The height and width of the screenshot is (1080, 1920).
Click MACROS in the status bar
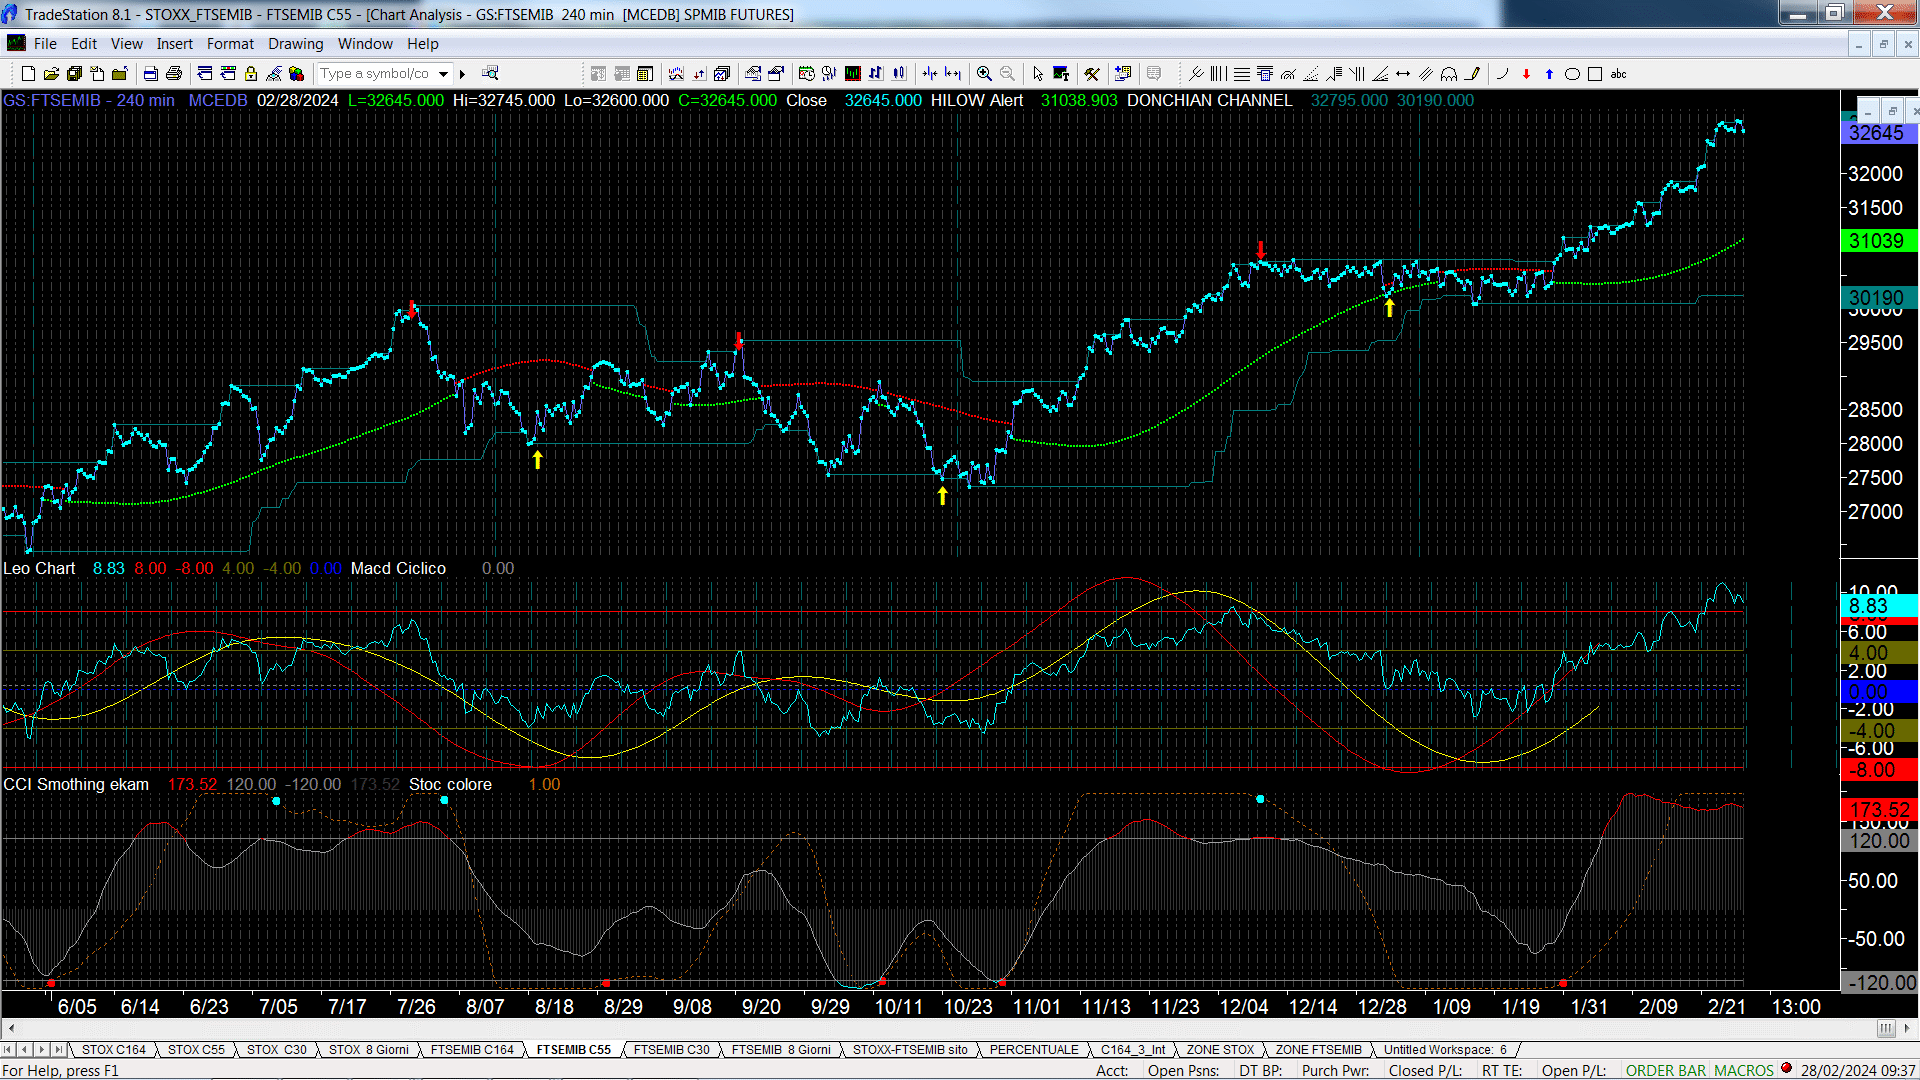(1744, 1071)
